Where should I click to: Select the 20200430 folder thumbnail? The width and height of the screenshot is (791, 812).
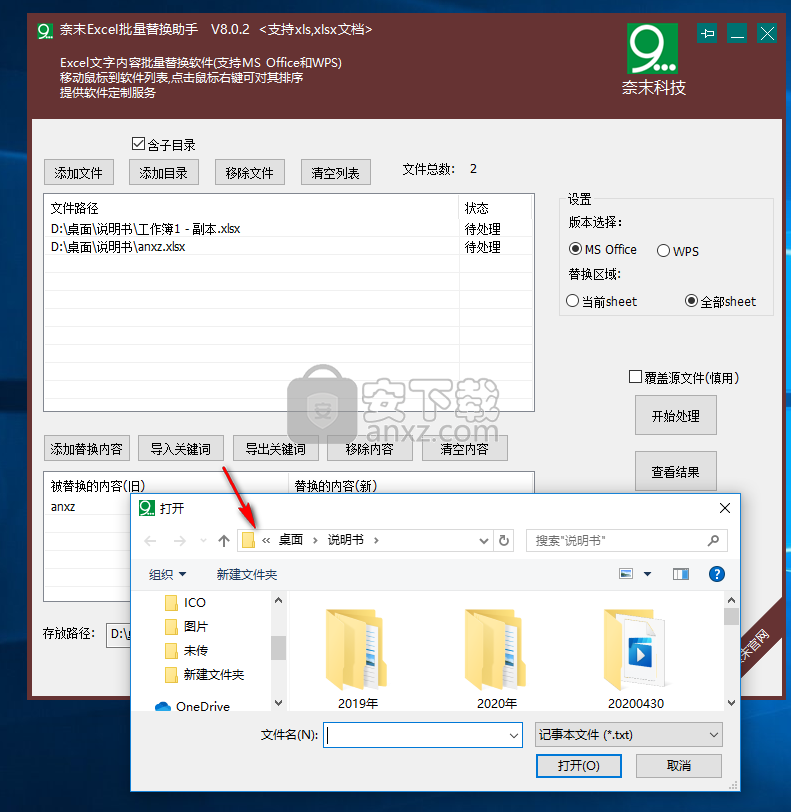click(x=636, y=659)
